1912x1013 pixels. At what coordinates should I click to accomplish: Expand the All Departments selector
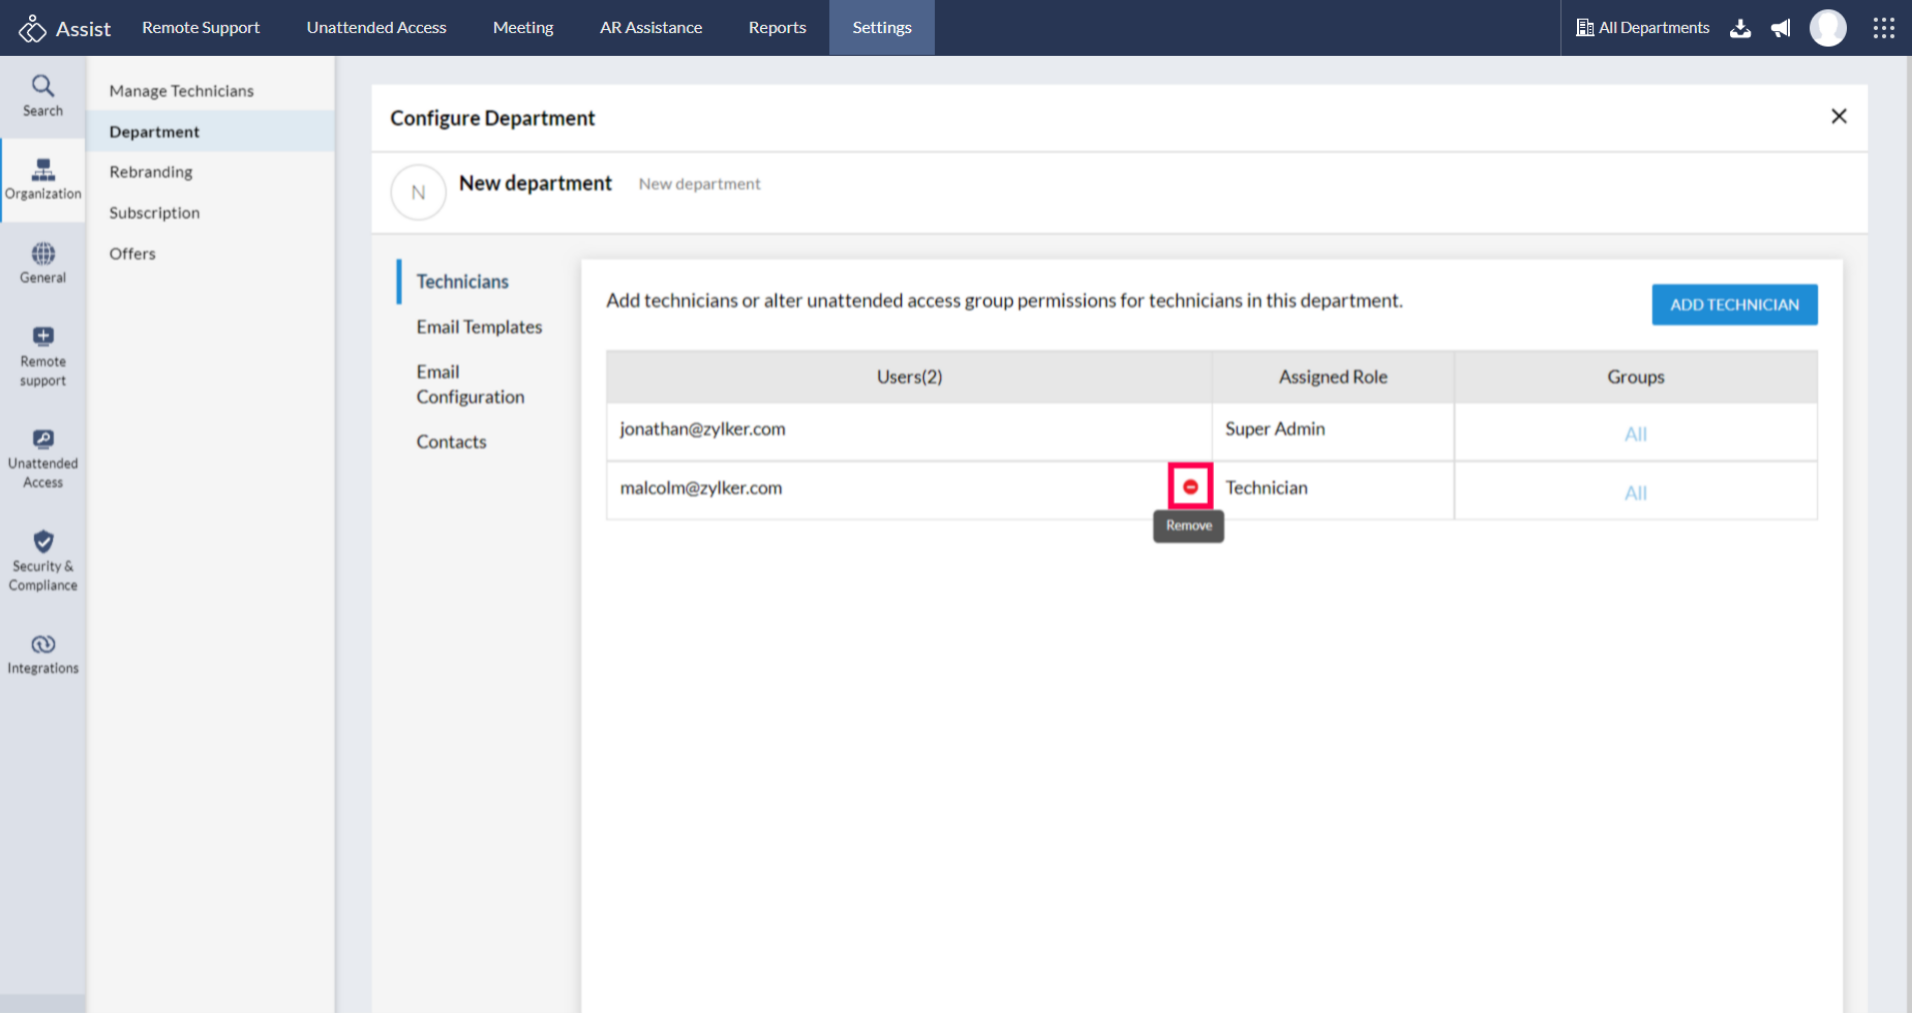(1642, 28)
